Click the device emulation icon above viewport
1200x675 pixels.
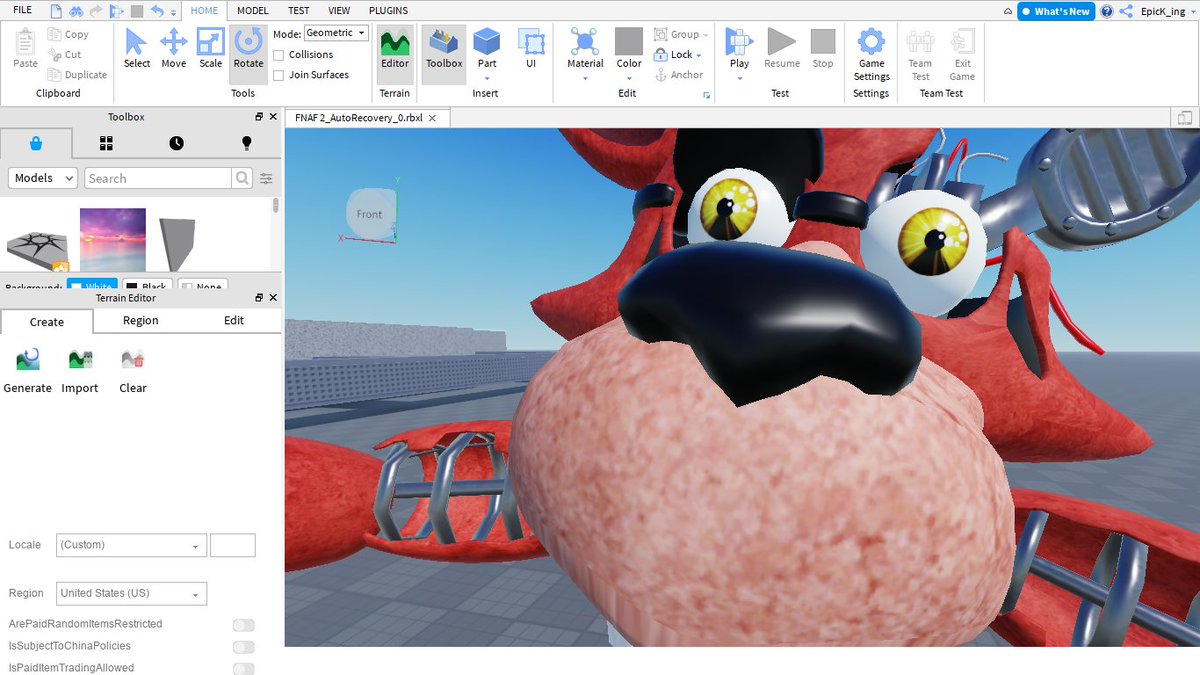[1186, 118]
